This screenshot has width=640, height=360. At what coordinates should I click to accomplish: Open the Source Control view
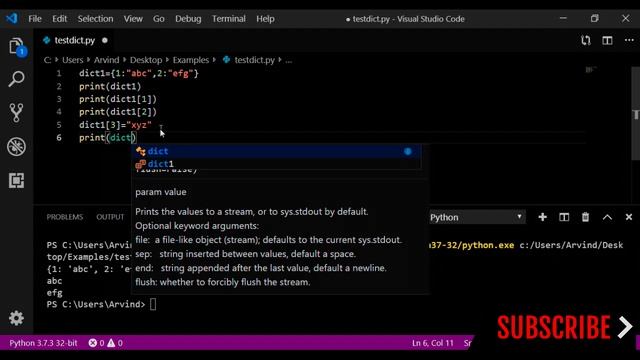(16, 113)
